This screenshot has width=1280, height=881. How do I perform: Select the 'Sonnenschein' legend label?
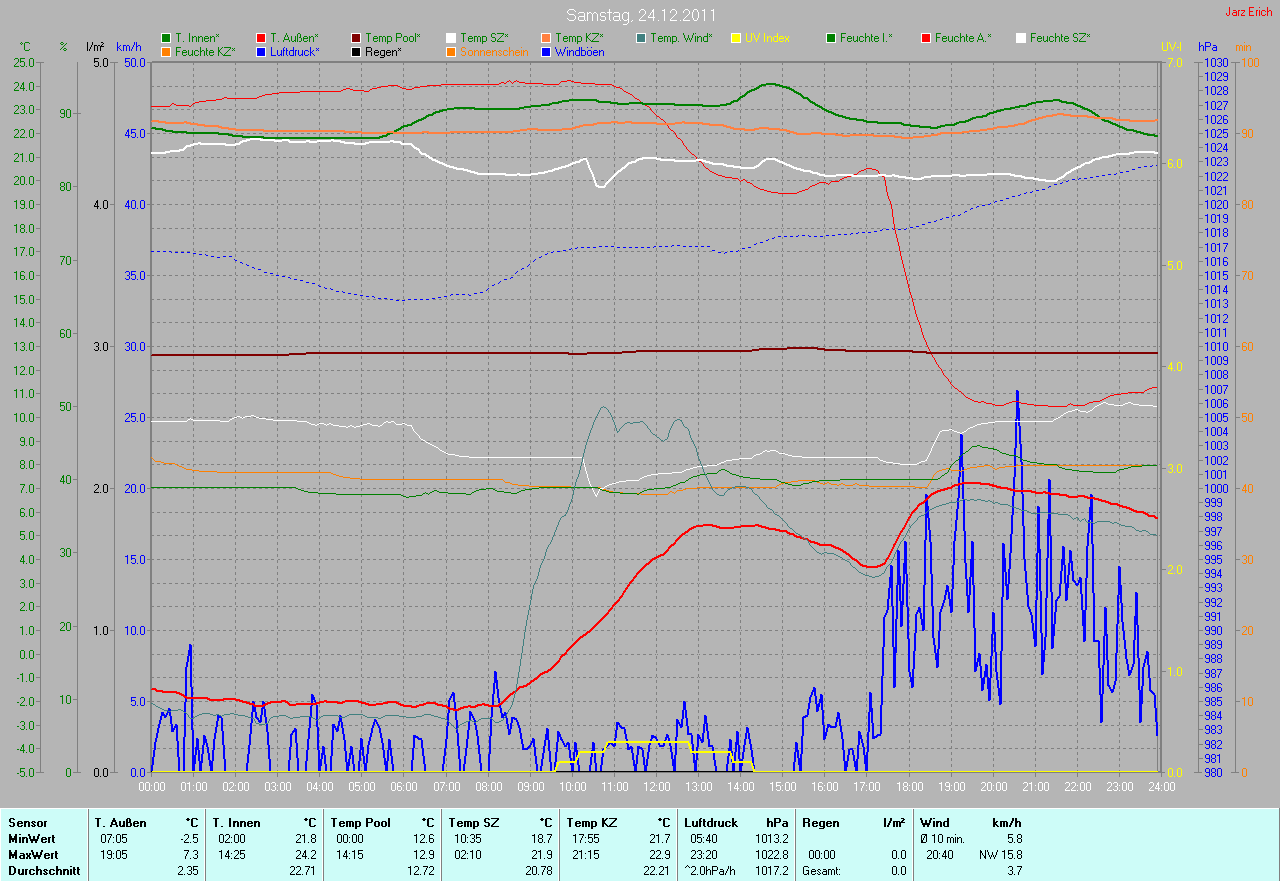click(492, 51)
